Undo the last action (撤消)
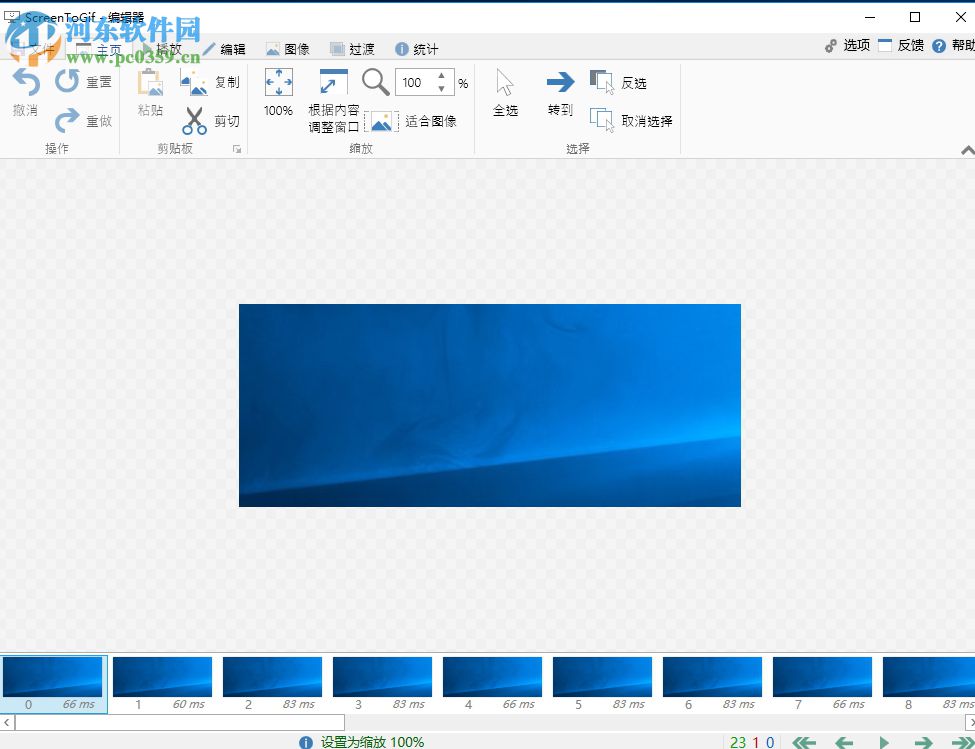The image size is (975, 749). [24, 95]
